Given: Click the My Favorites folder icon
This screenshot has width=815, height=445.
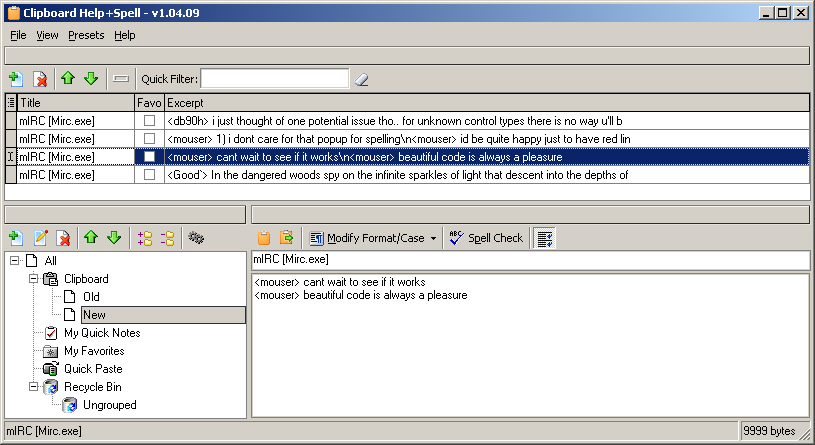Looking at the screenshot, I should point(50,351).
